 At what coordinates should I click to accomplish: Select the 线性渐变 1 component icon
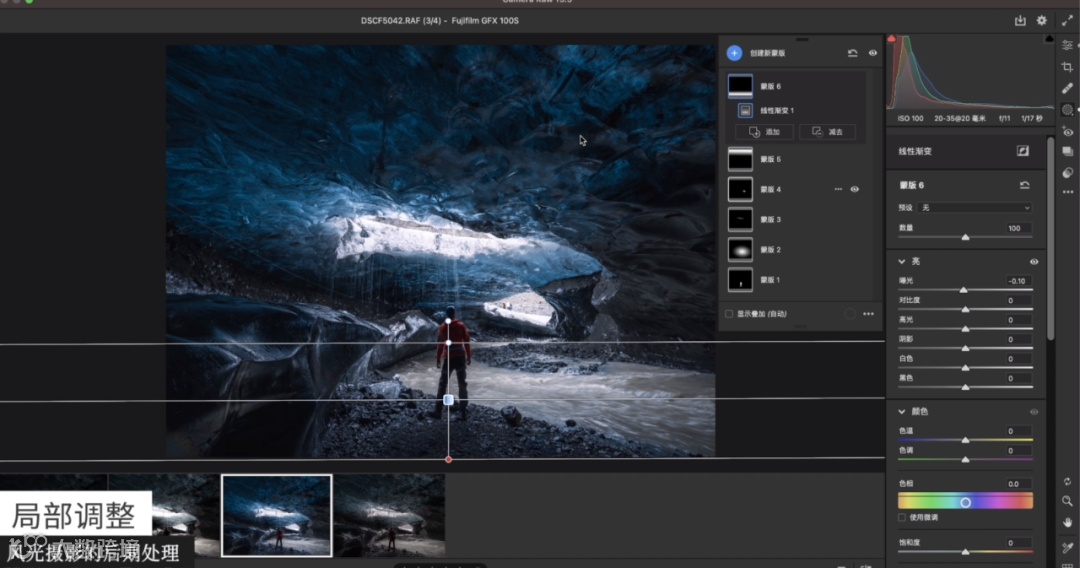tap(745, 110)
